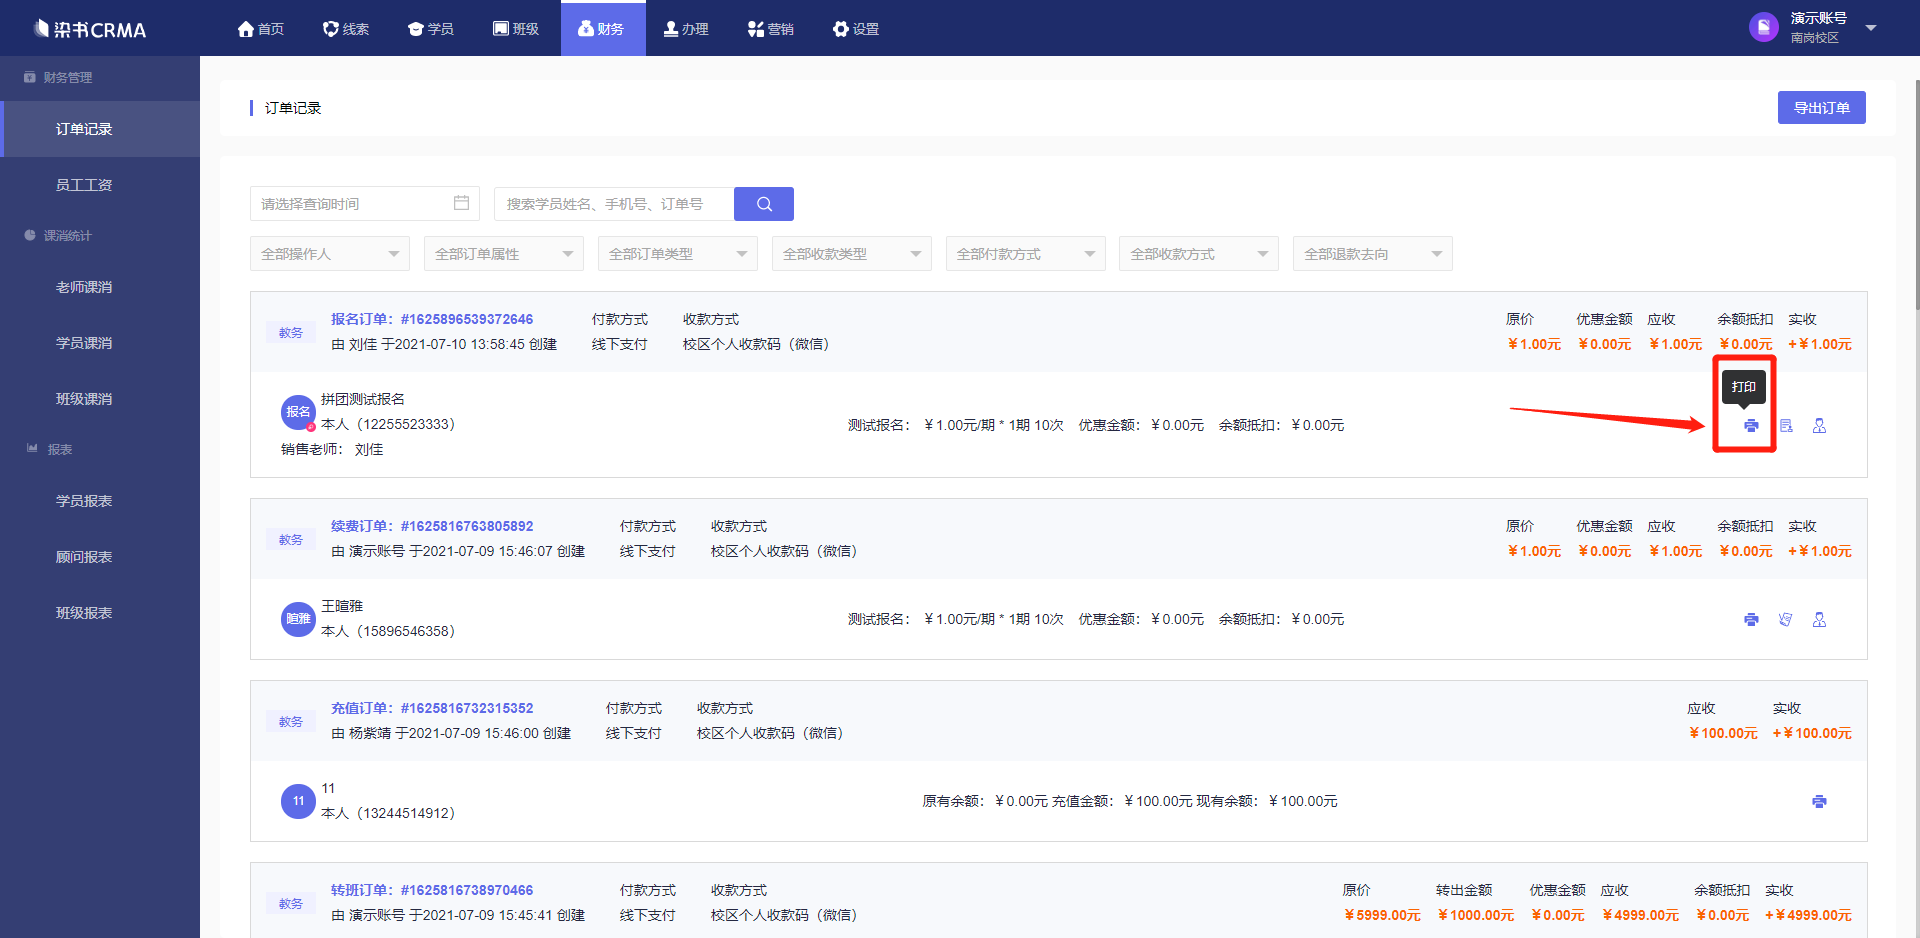
Task: Click the print icon for 拼团测试报名 order
Action: (1751, 426)
